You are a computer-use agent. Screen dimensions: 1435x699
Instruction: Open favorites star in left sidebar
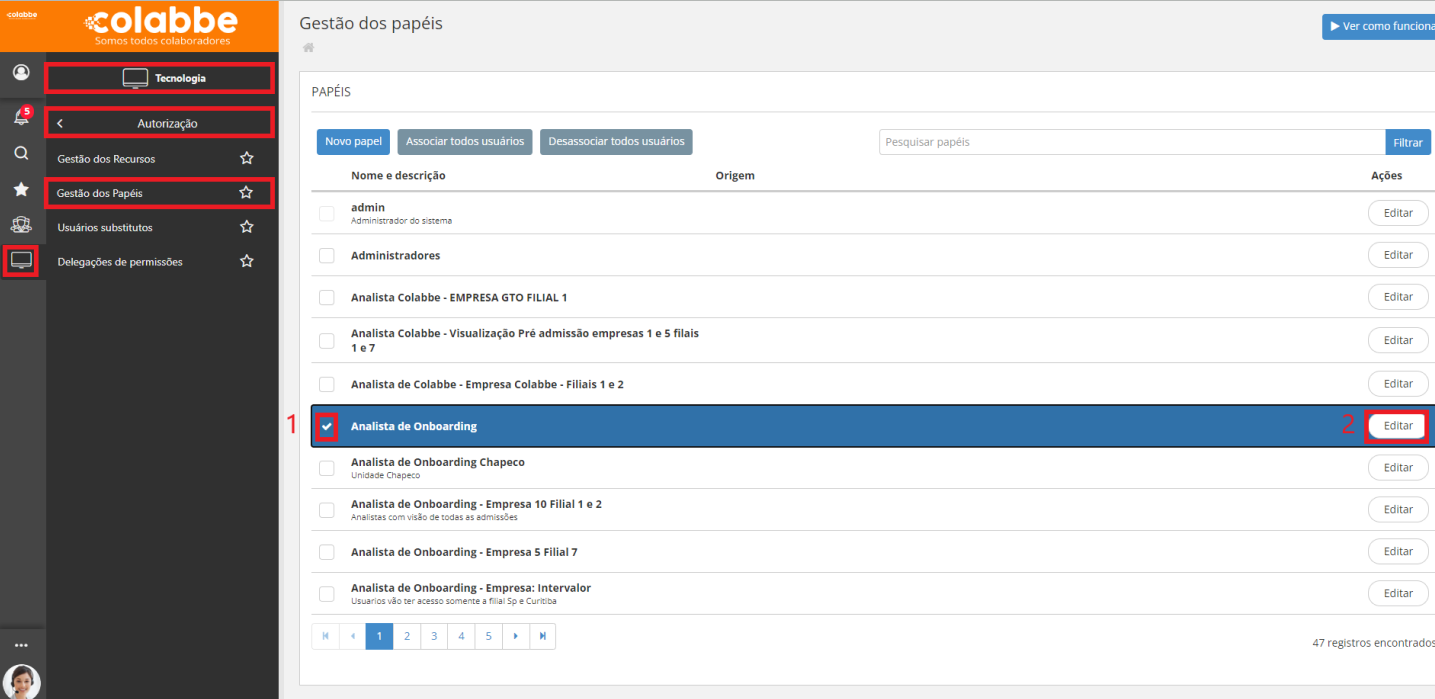point(21,189)
